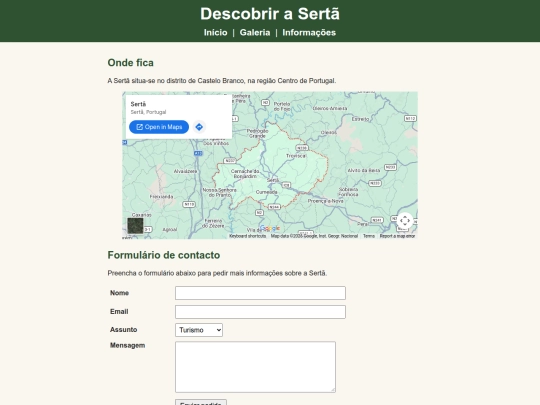Click the Cernache do Bonjardim map label

(x=245, y=174)
